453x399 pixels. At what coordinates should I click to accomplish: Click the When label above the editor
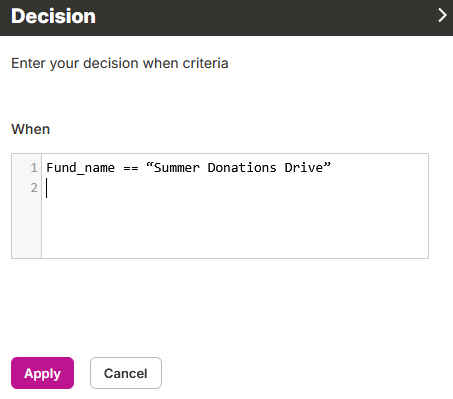pyautogui.click(x=31, y=129)
